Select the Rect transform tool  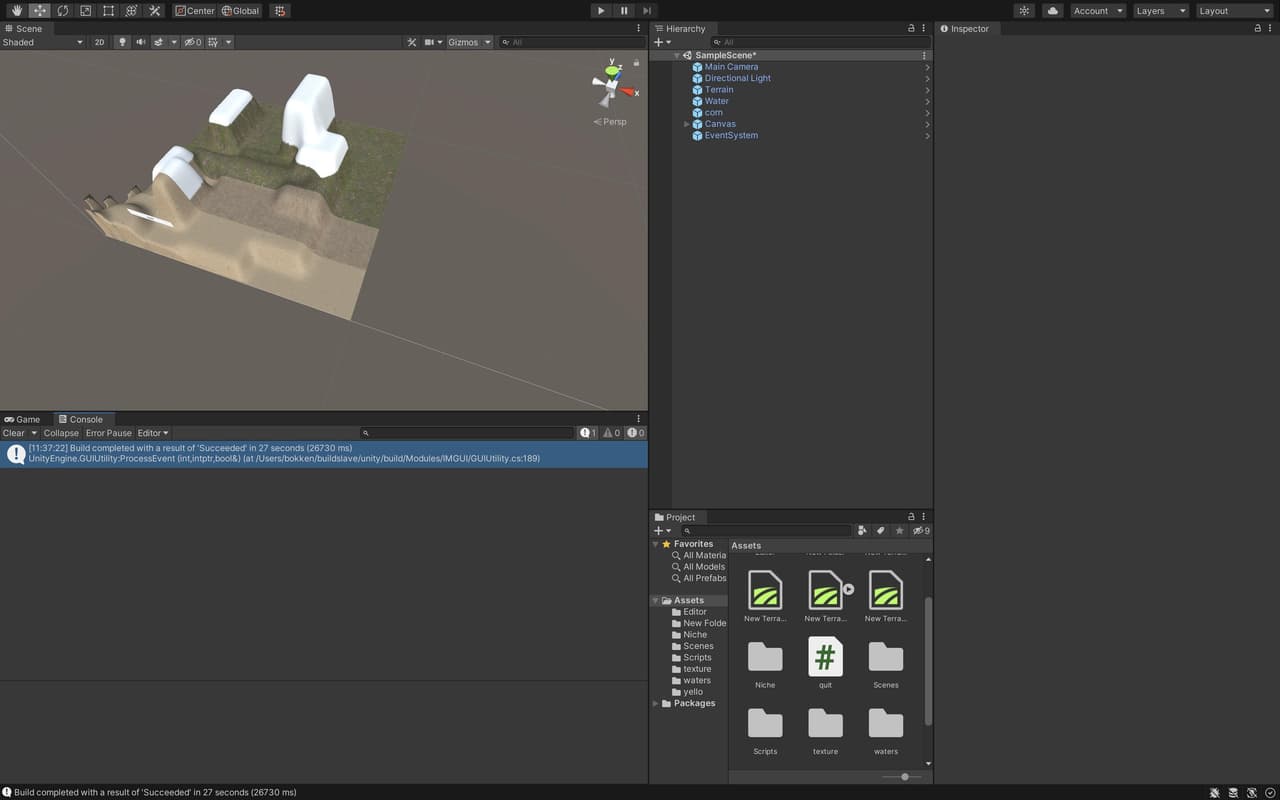109,11
